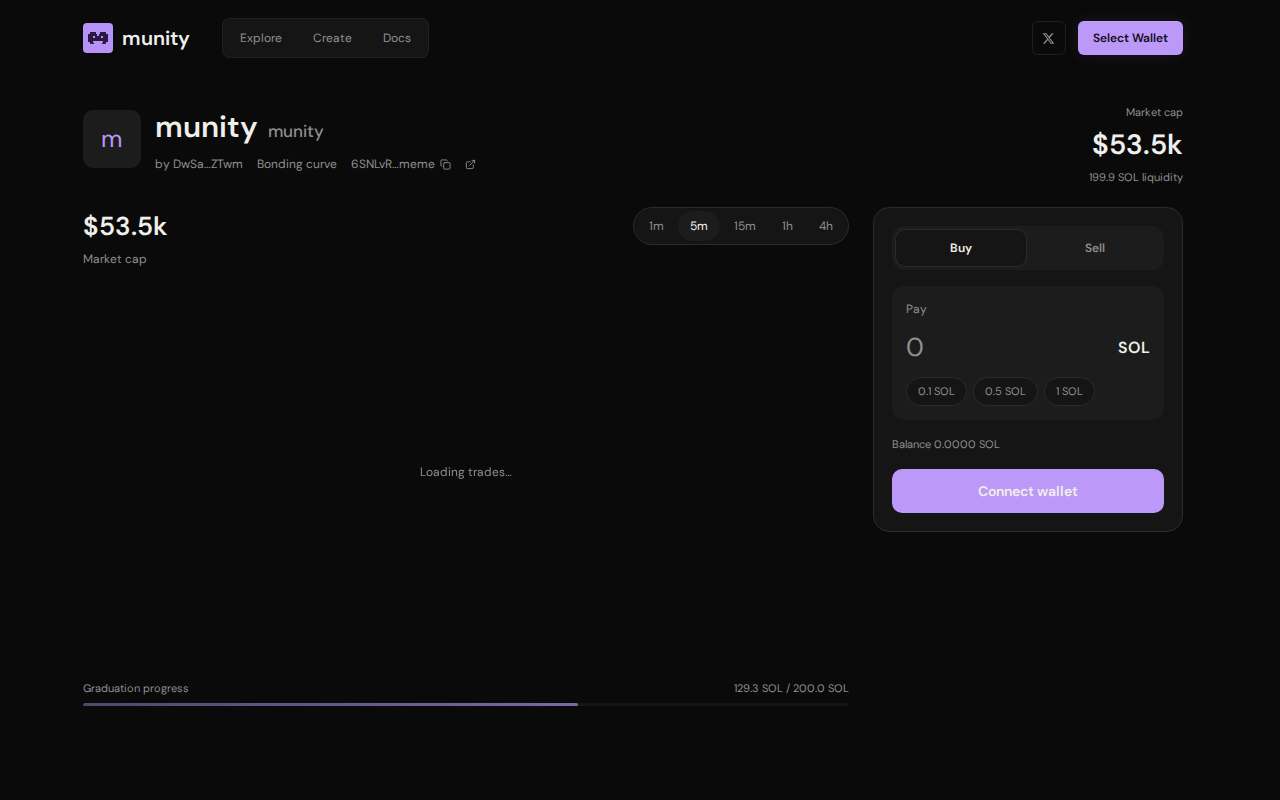Screen dimensions: 1280x800
Task: Click the SOL currency label in Pay box
Action: pos(1134,348)
